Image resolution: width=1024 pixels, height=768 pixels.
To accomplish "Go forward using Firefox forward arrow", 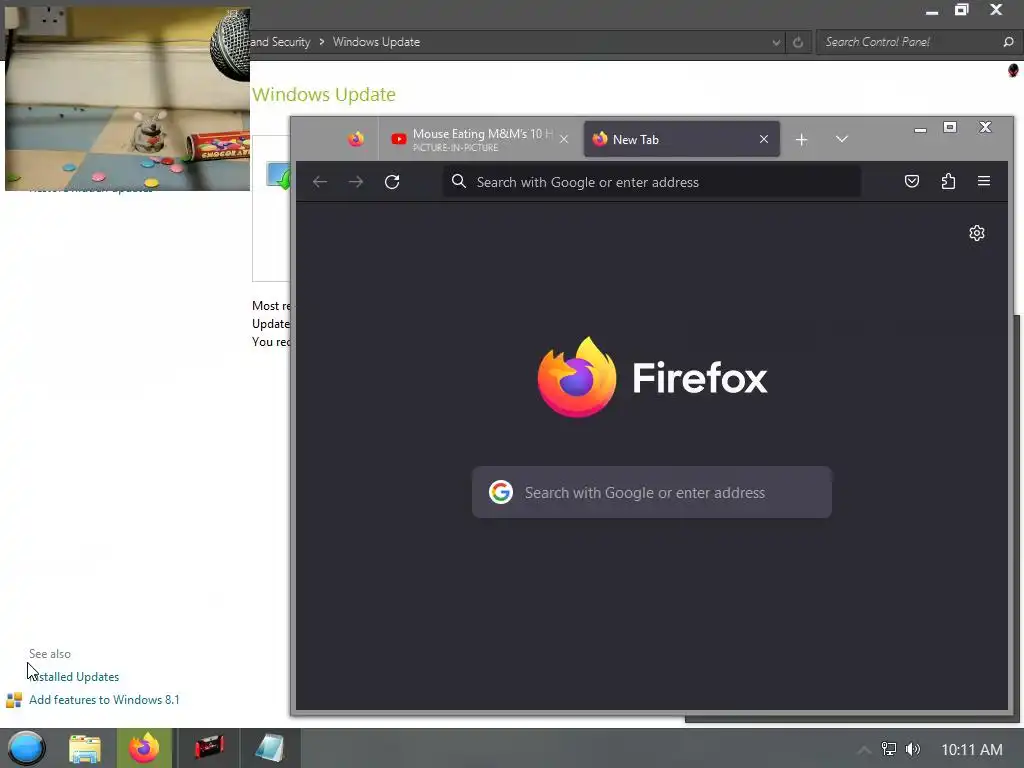I will coord(356,182).
